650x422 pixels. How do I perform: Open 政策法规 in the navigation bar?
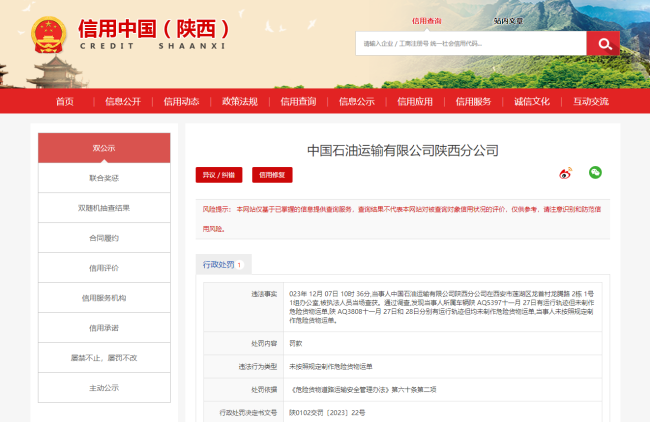[240, 102]
